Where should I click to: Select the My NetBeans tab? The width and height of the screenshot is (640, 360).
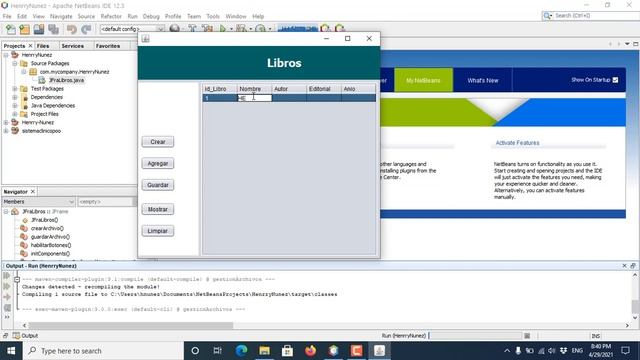point(423,80)
